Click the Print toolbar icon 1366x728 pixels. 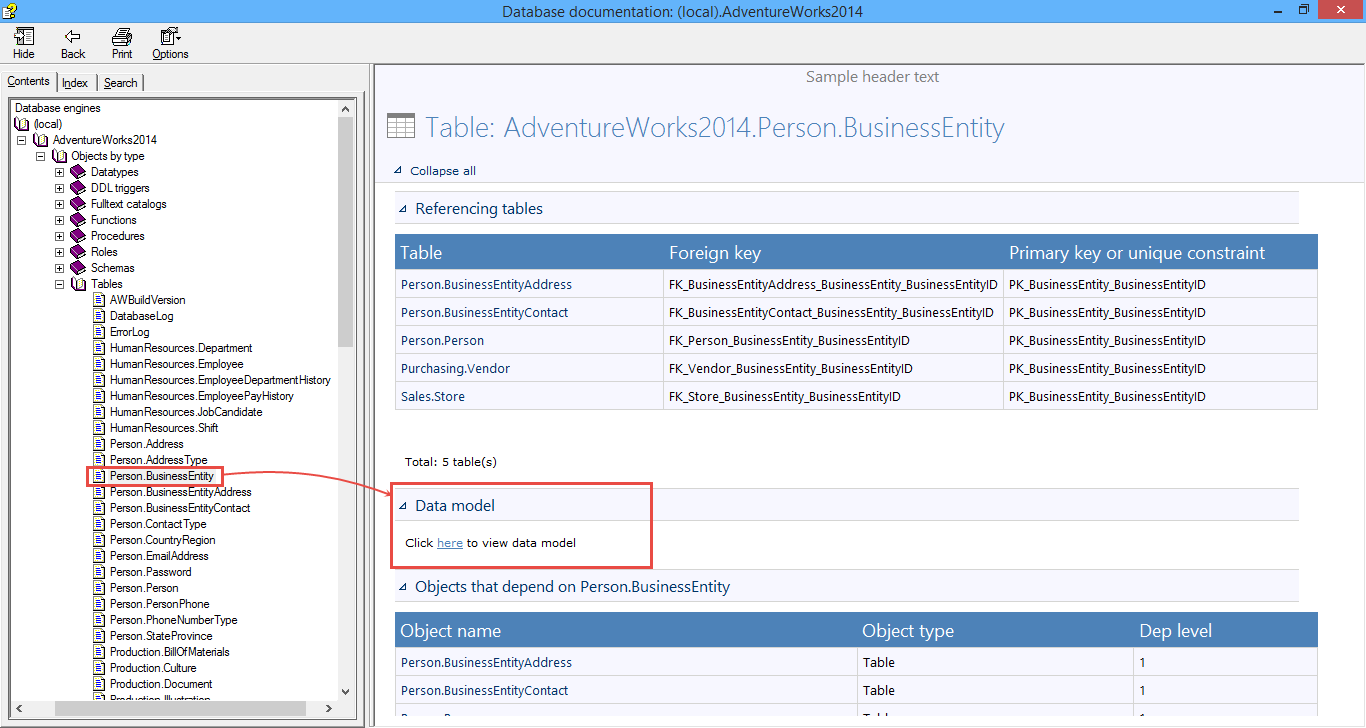(122, 37)
